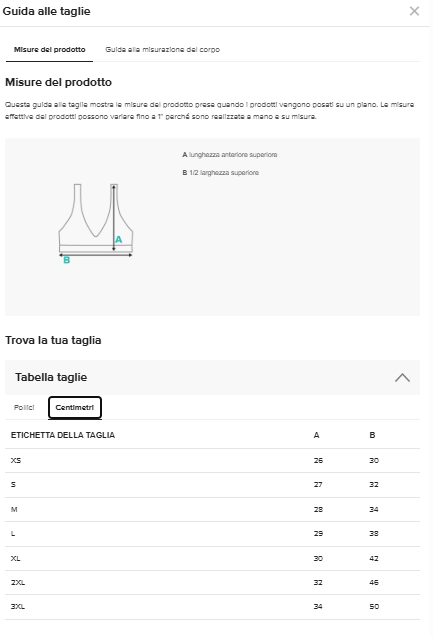The width and height of the screenshot is (433, 636).
Task: Select Centimetri unit toggle
Action: coord(75,407)
